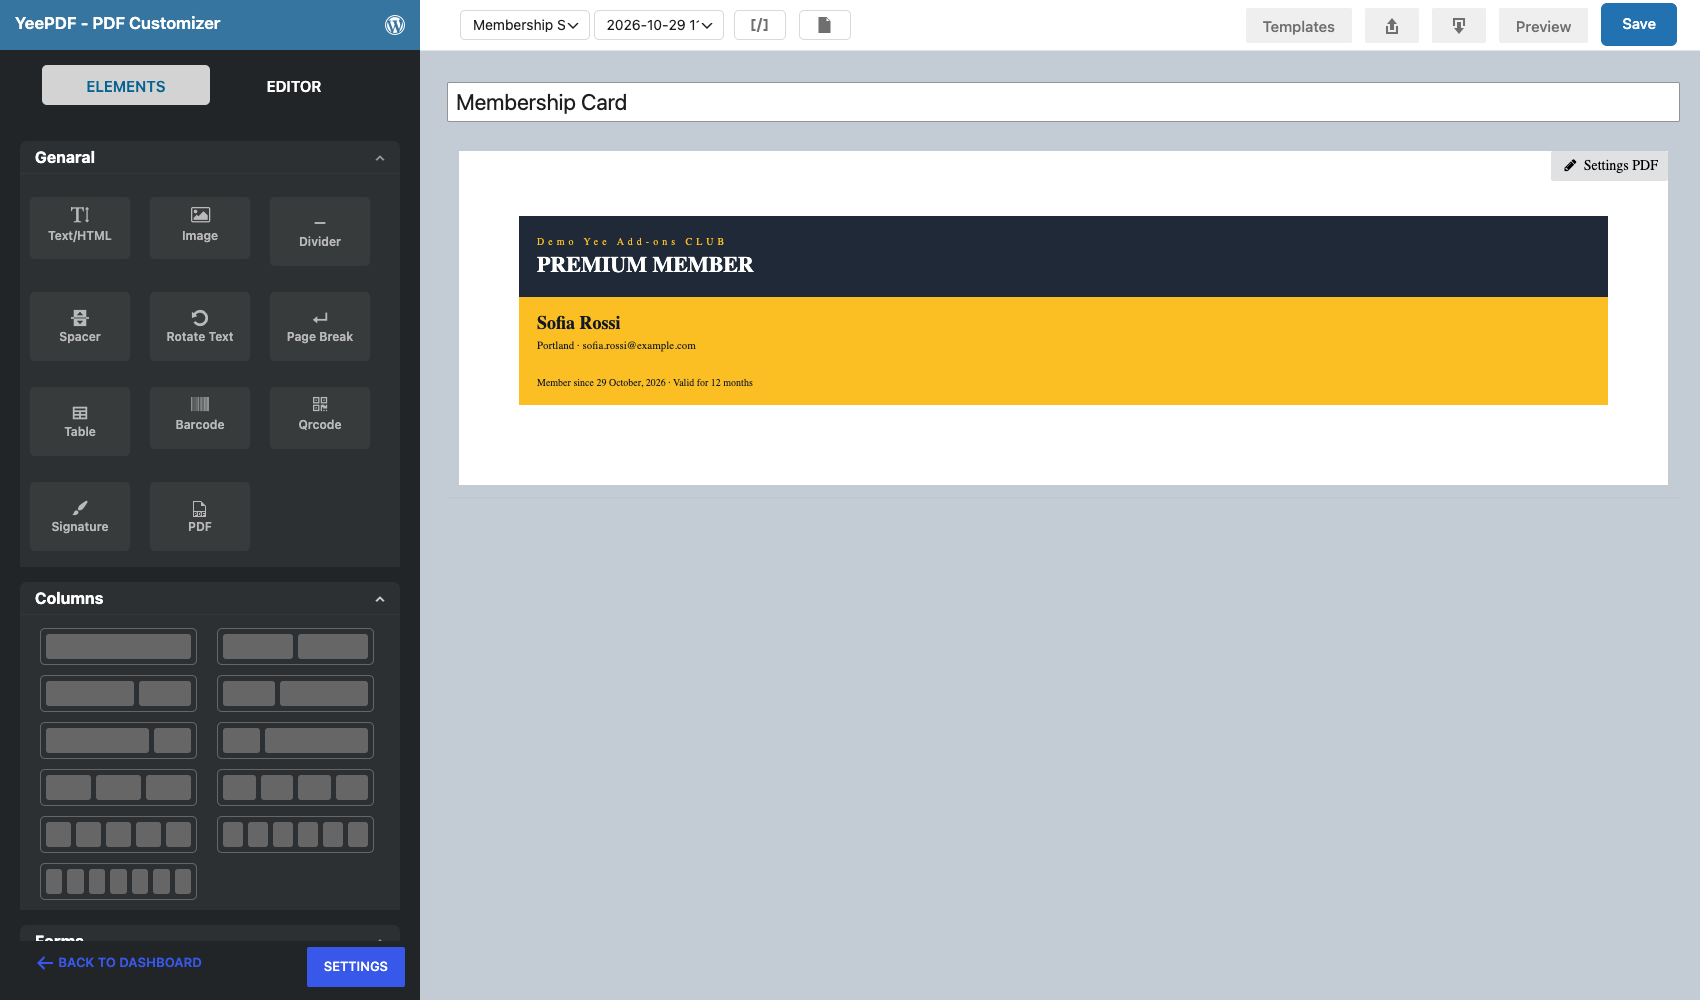The image size is (1700, 1000).
Task: Open the Membership template dropdown
Action: coord(525,25)
